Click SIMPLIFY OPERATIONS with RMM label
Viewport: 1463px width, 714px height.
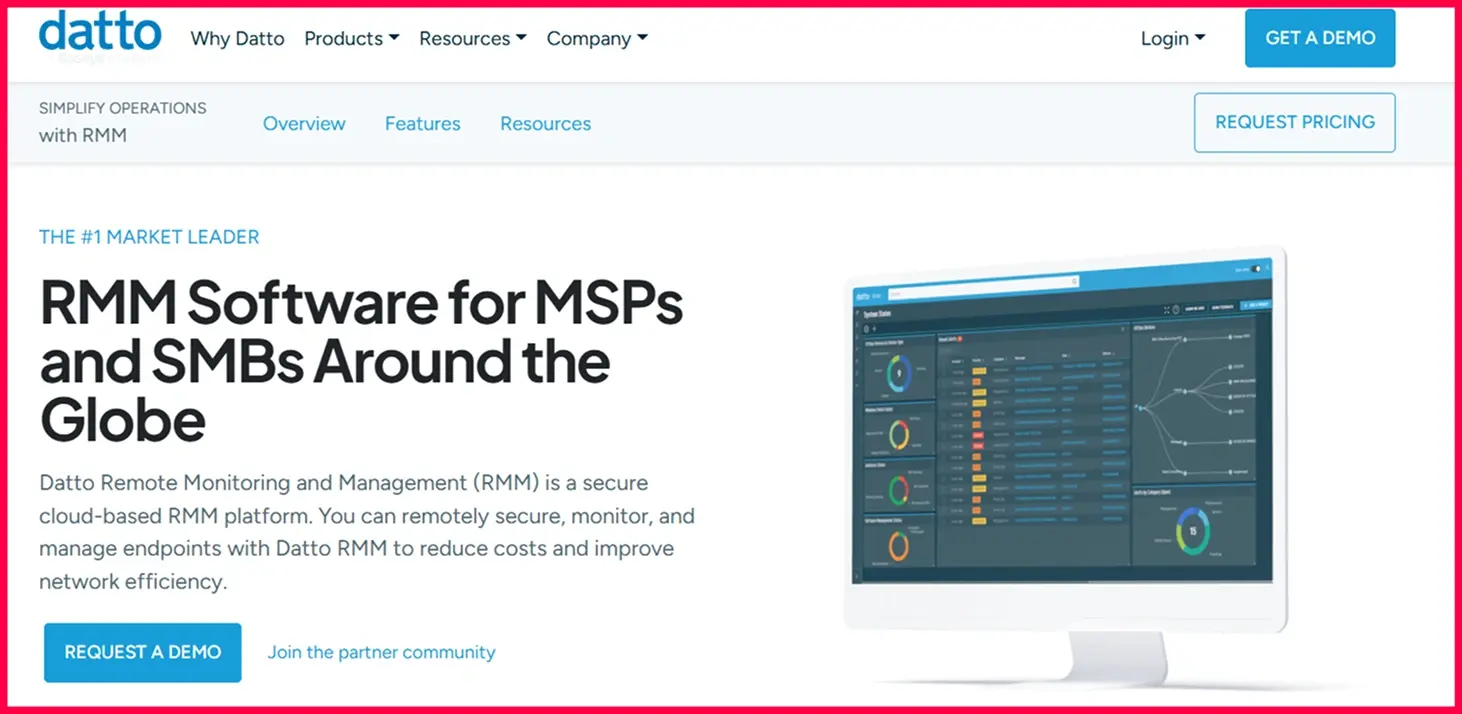[x=123, y=121]
